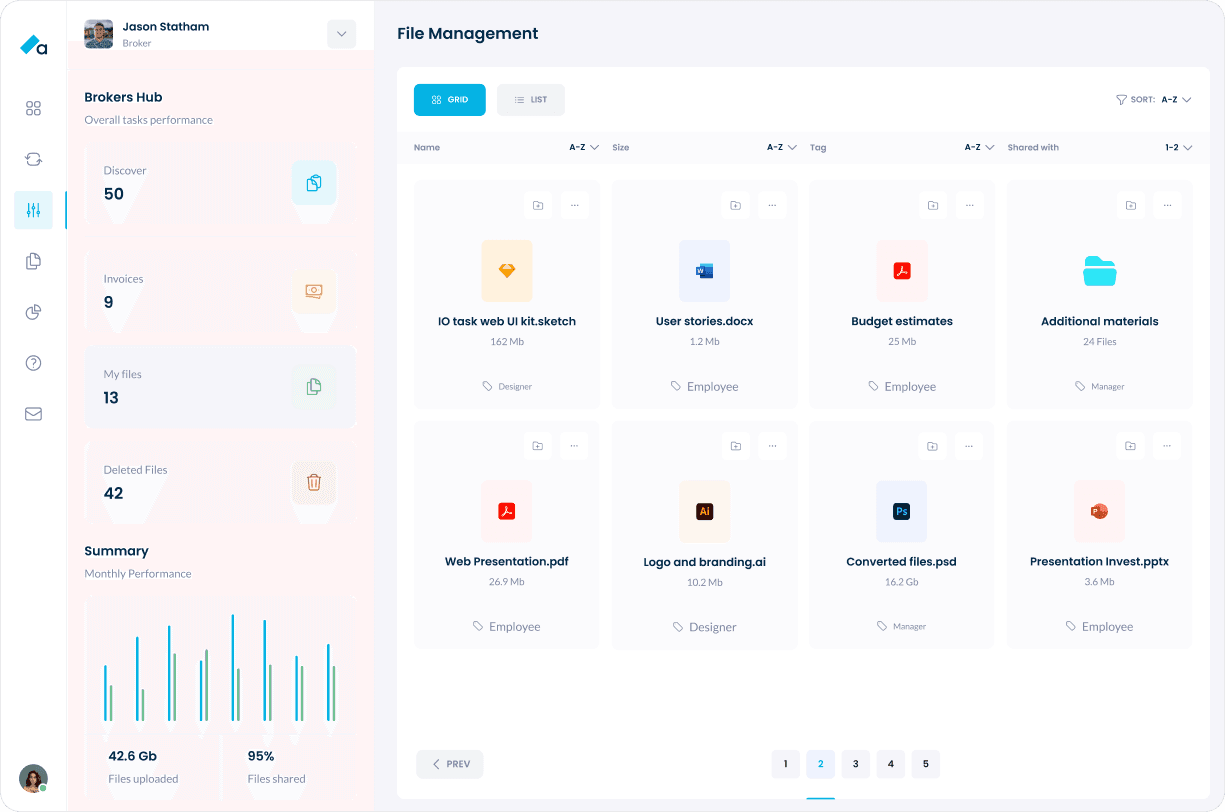Switch to GRID view
The image size is (1225, 812).
click(449, 99)
